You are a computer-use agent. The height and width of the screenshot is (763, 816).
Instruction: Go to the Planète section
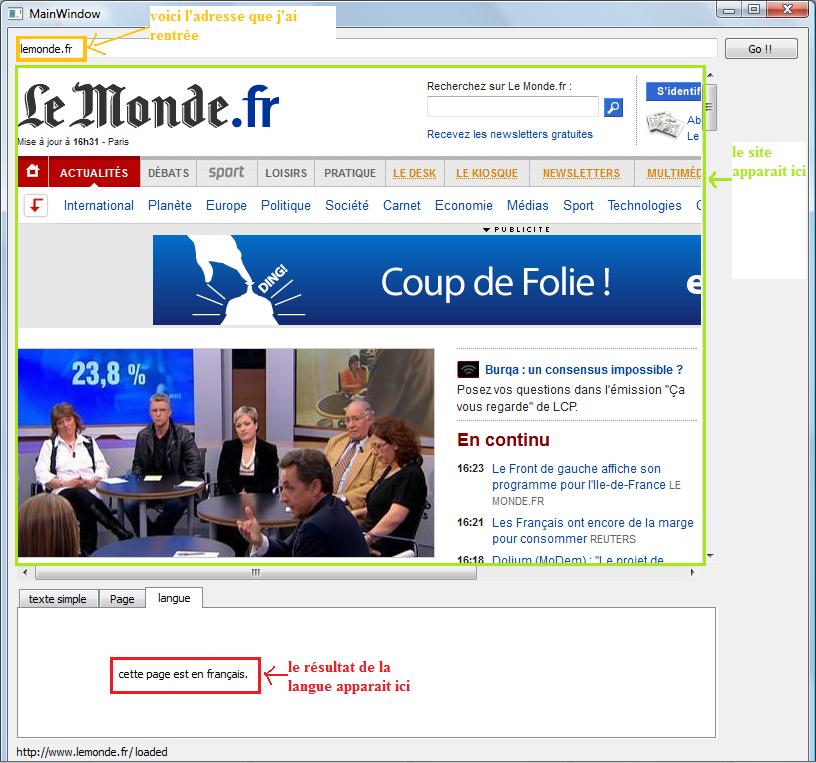(x=170, y=206)
